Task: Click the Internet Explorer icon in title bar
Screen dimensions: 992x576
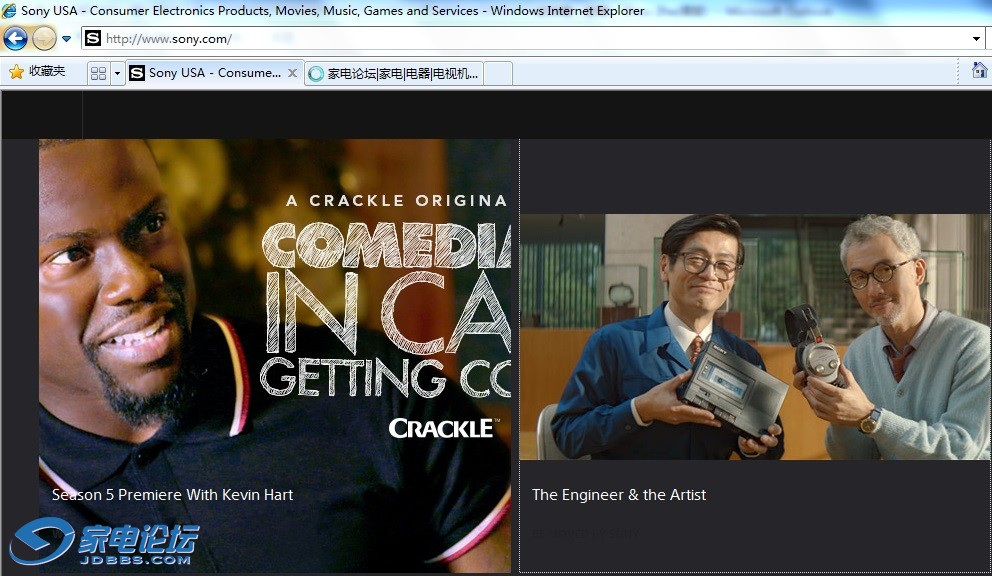Action: pos(9,11)
